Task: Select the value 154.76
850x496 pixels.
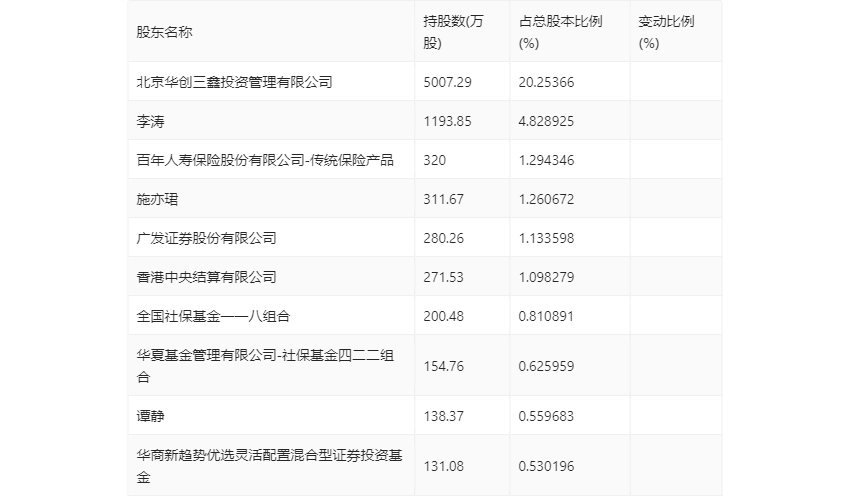Action: [443, 366]
